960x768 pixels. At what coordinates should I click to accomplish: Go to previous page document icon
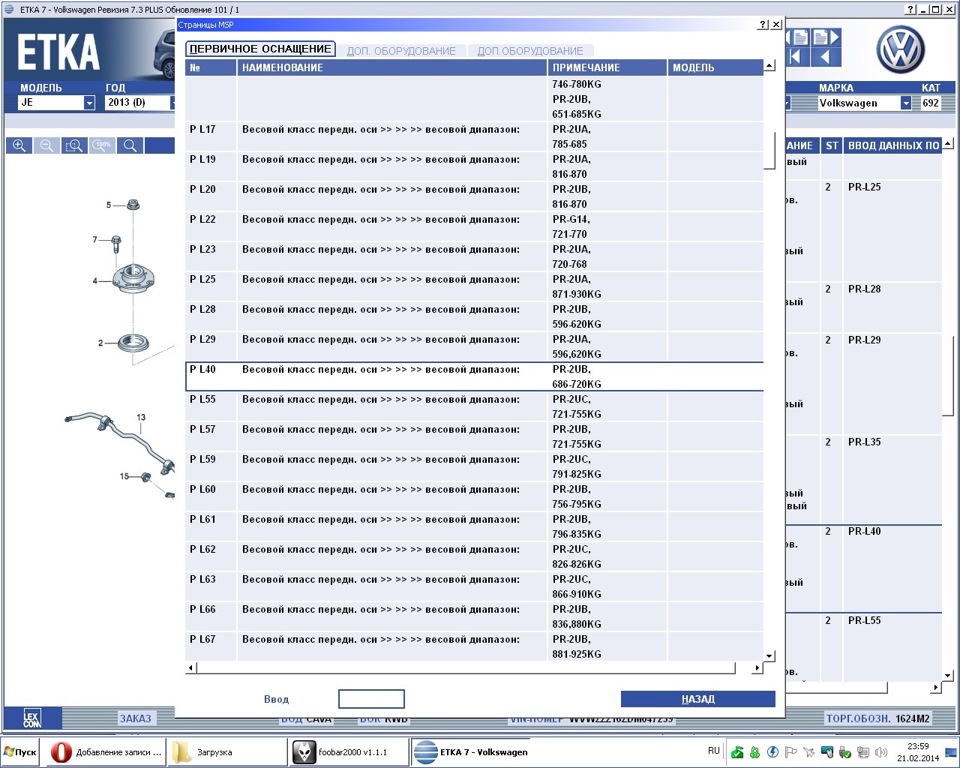click(797, 37)
